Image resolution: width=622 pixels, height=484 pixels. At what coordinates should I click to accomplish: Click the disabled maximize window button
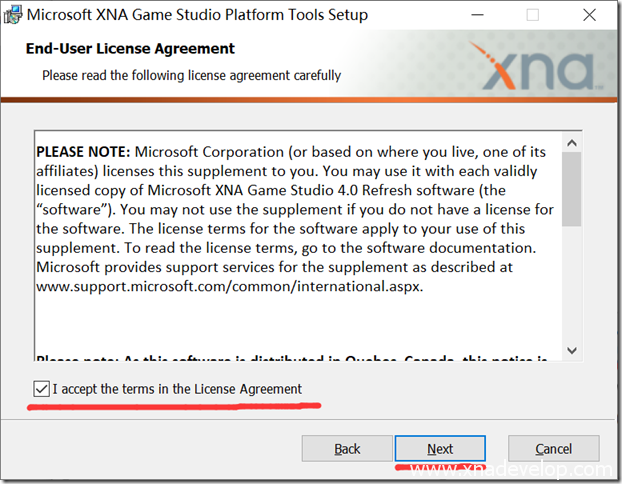(x=532, y=15)
